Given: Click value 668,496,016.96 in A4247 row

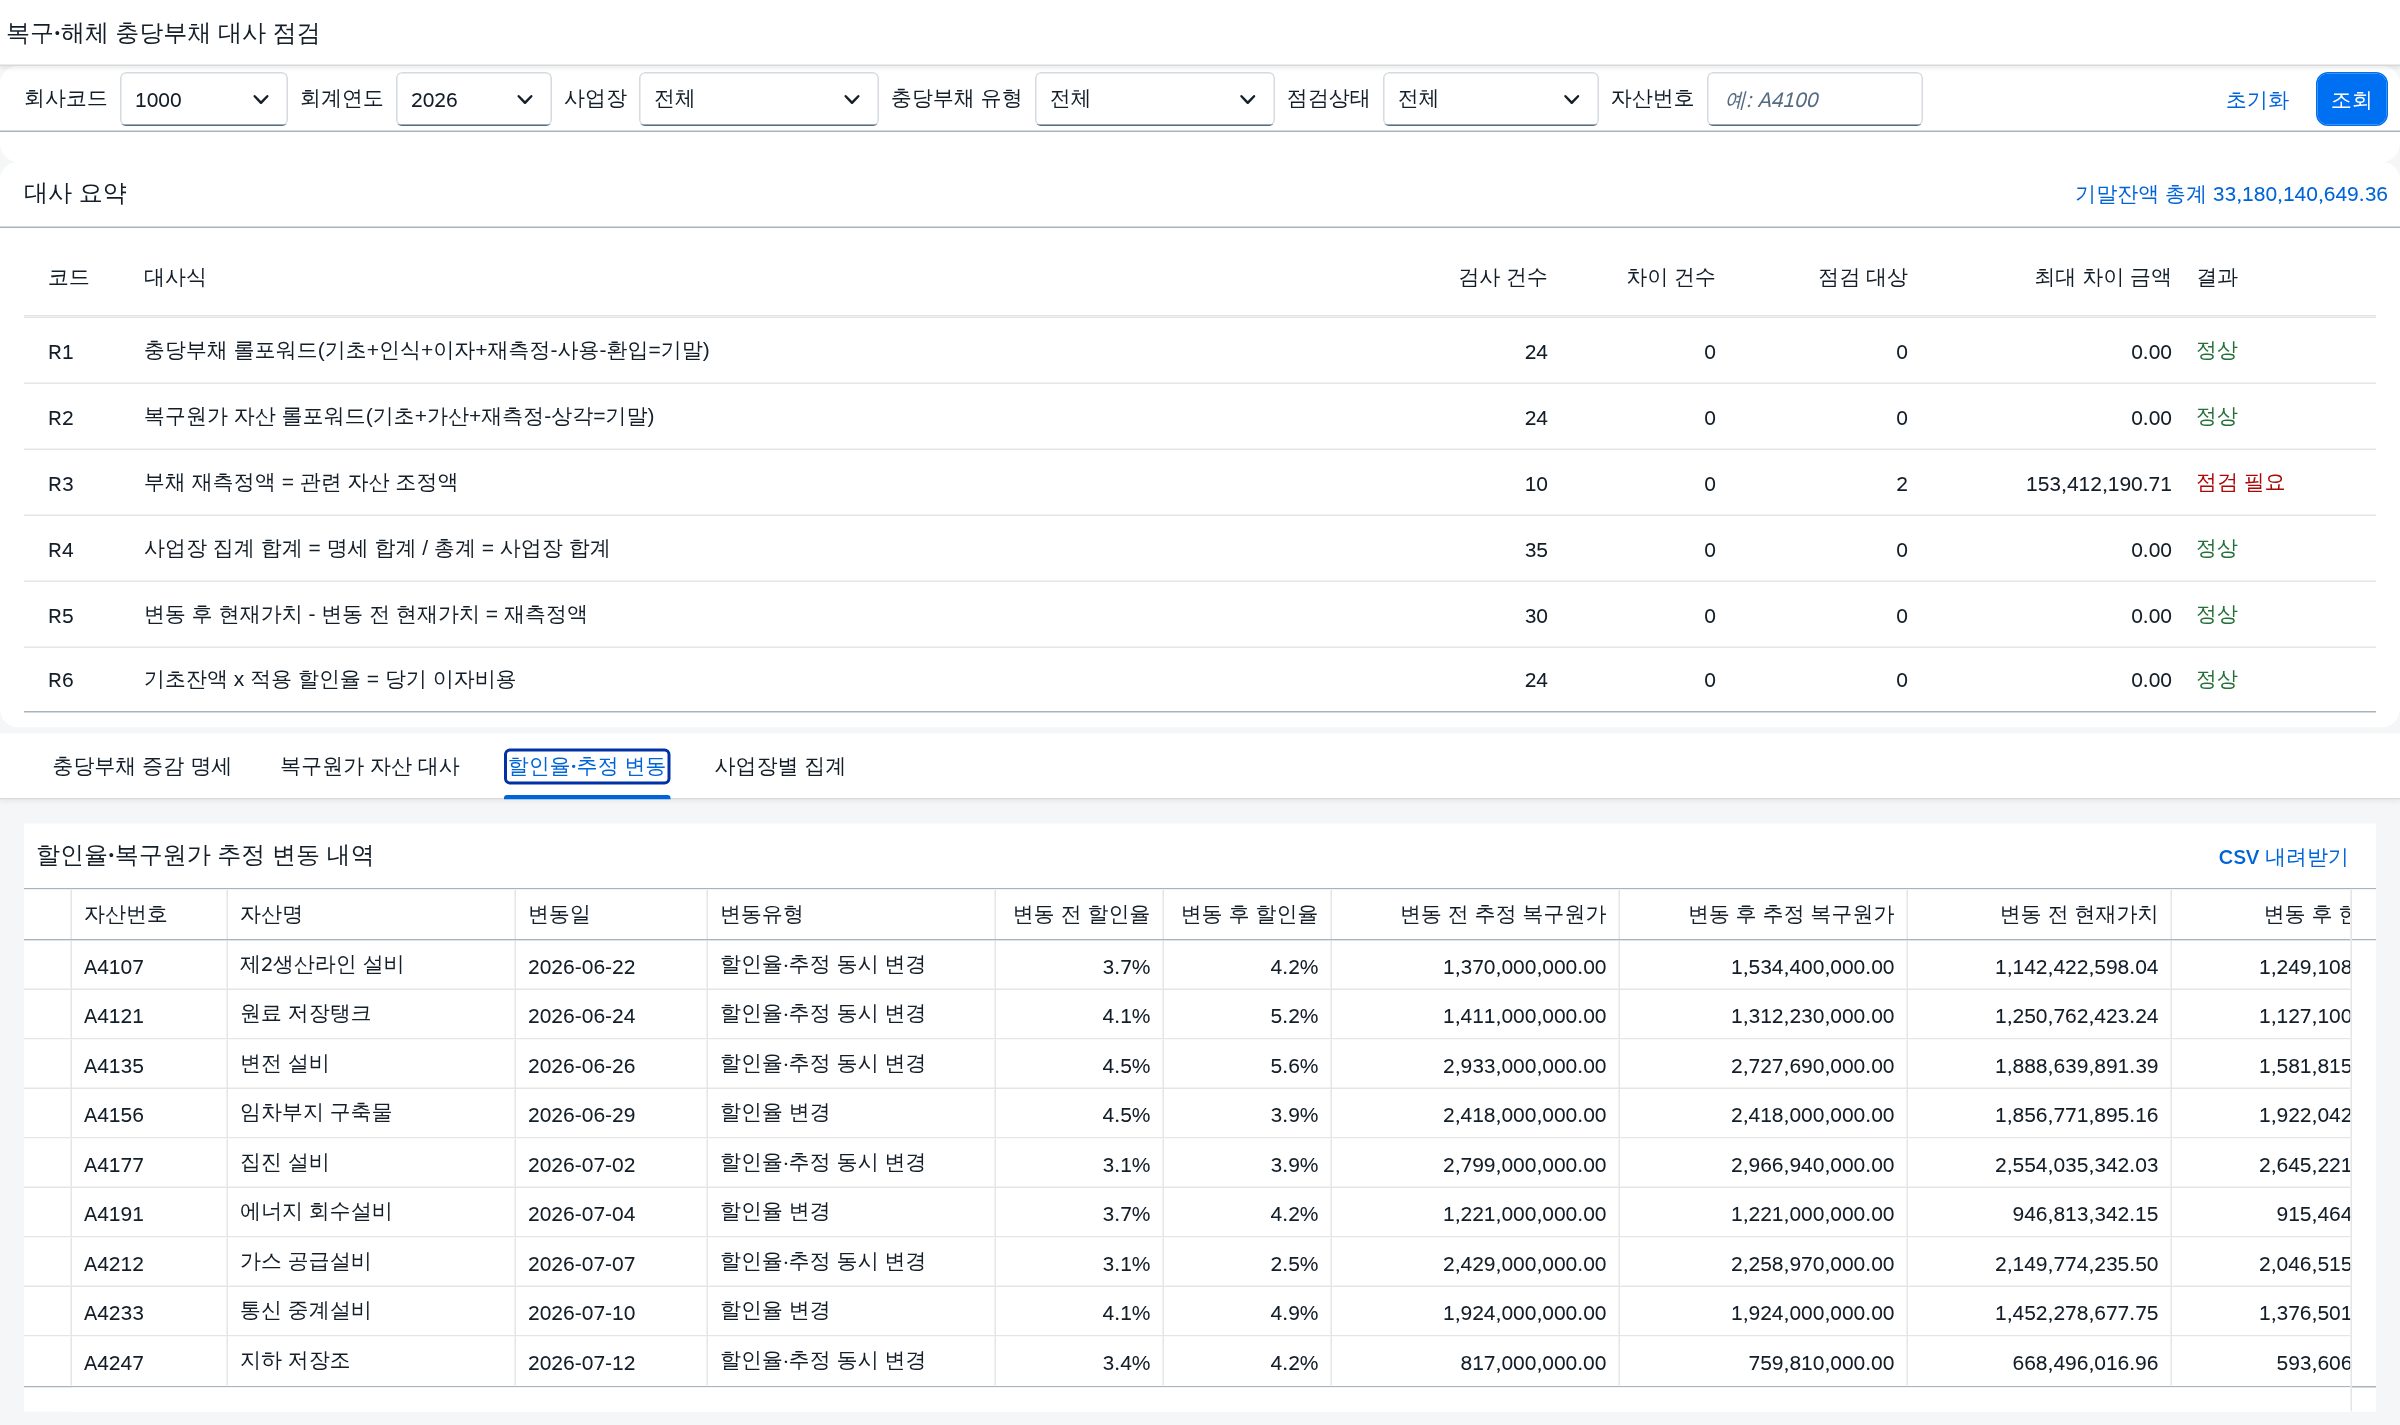Looking at the screenshot, I should pyautogui.click(x=2085, y=1363).
